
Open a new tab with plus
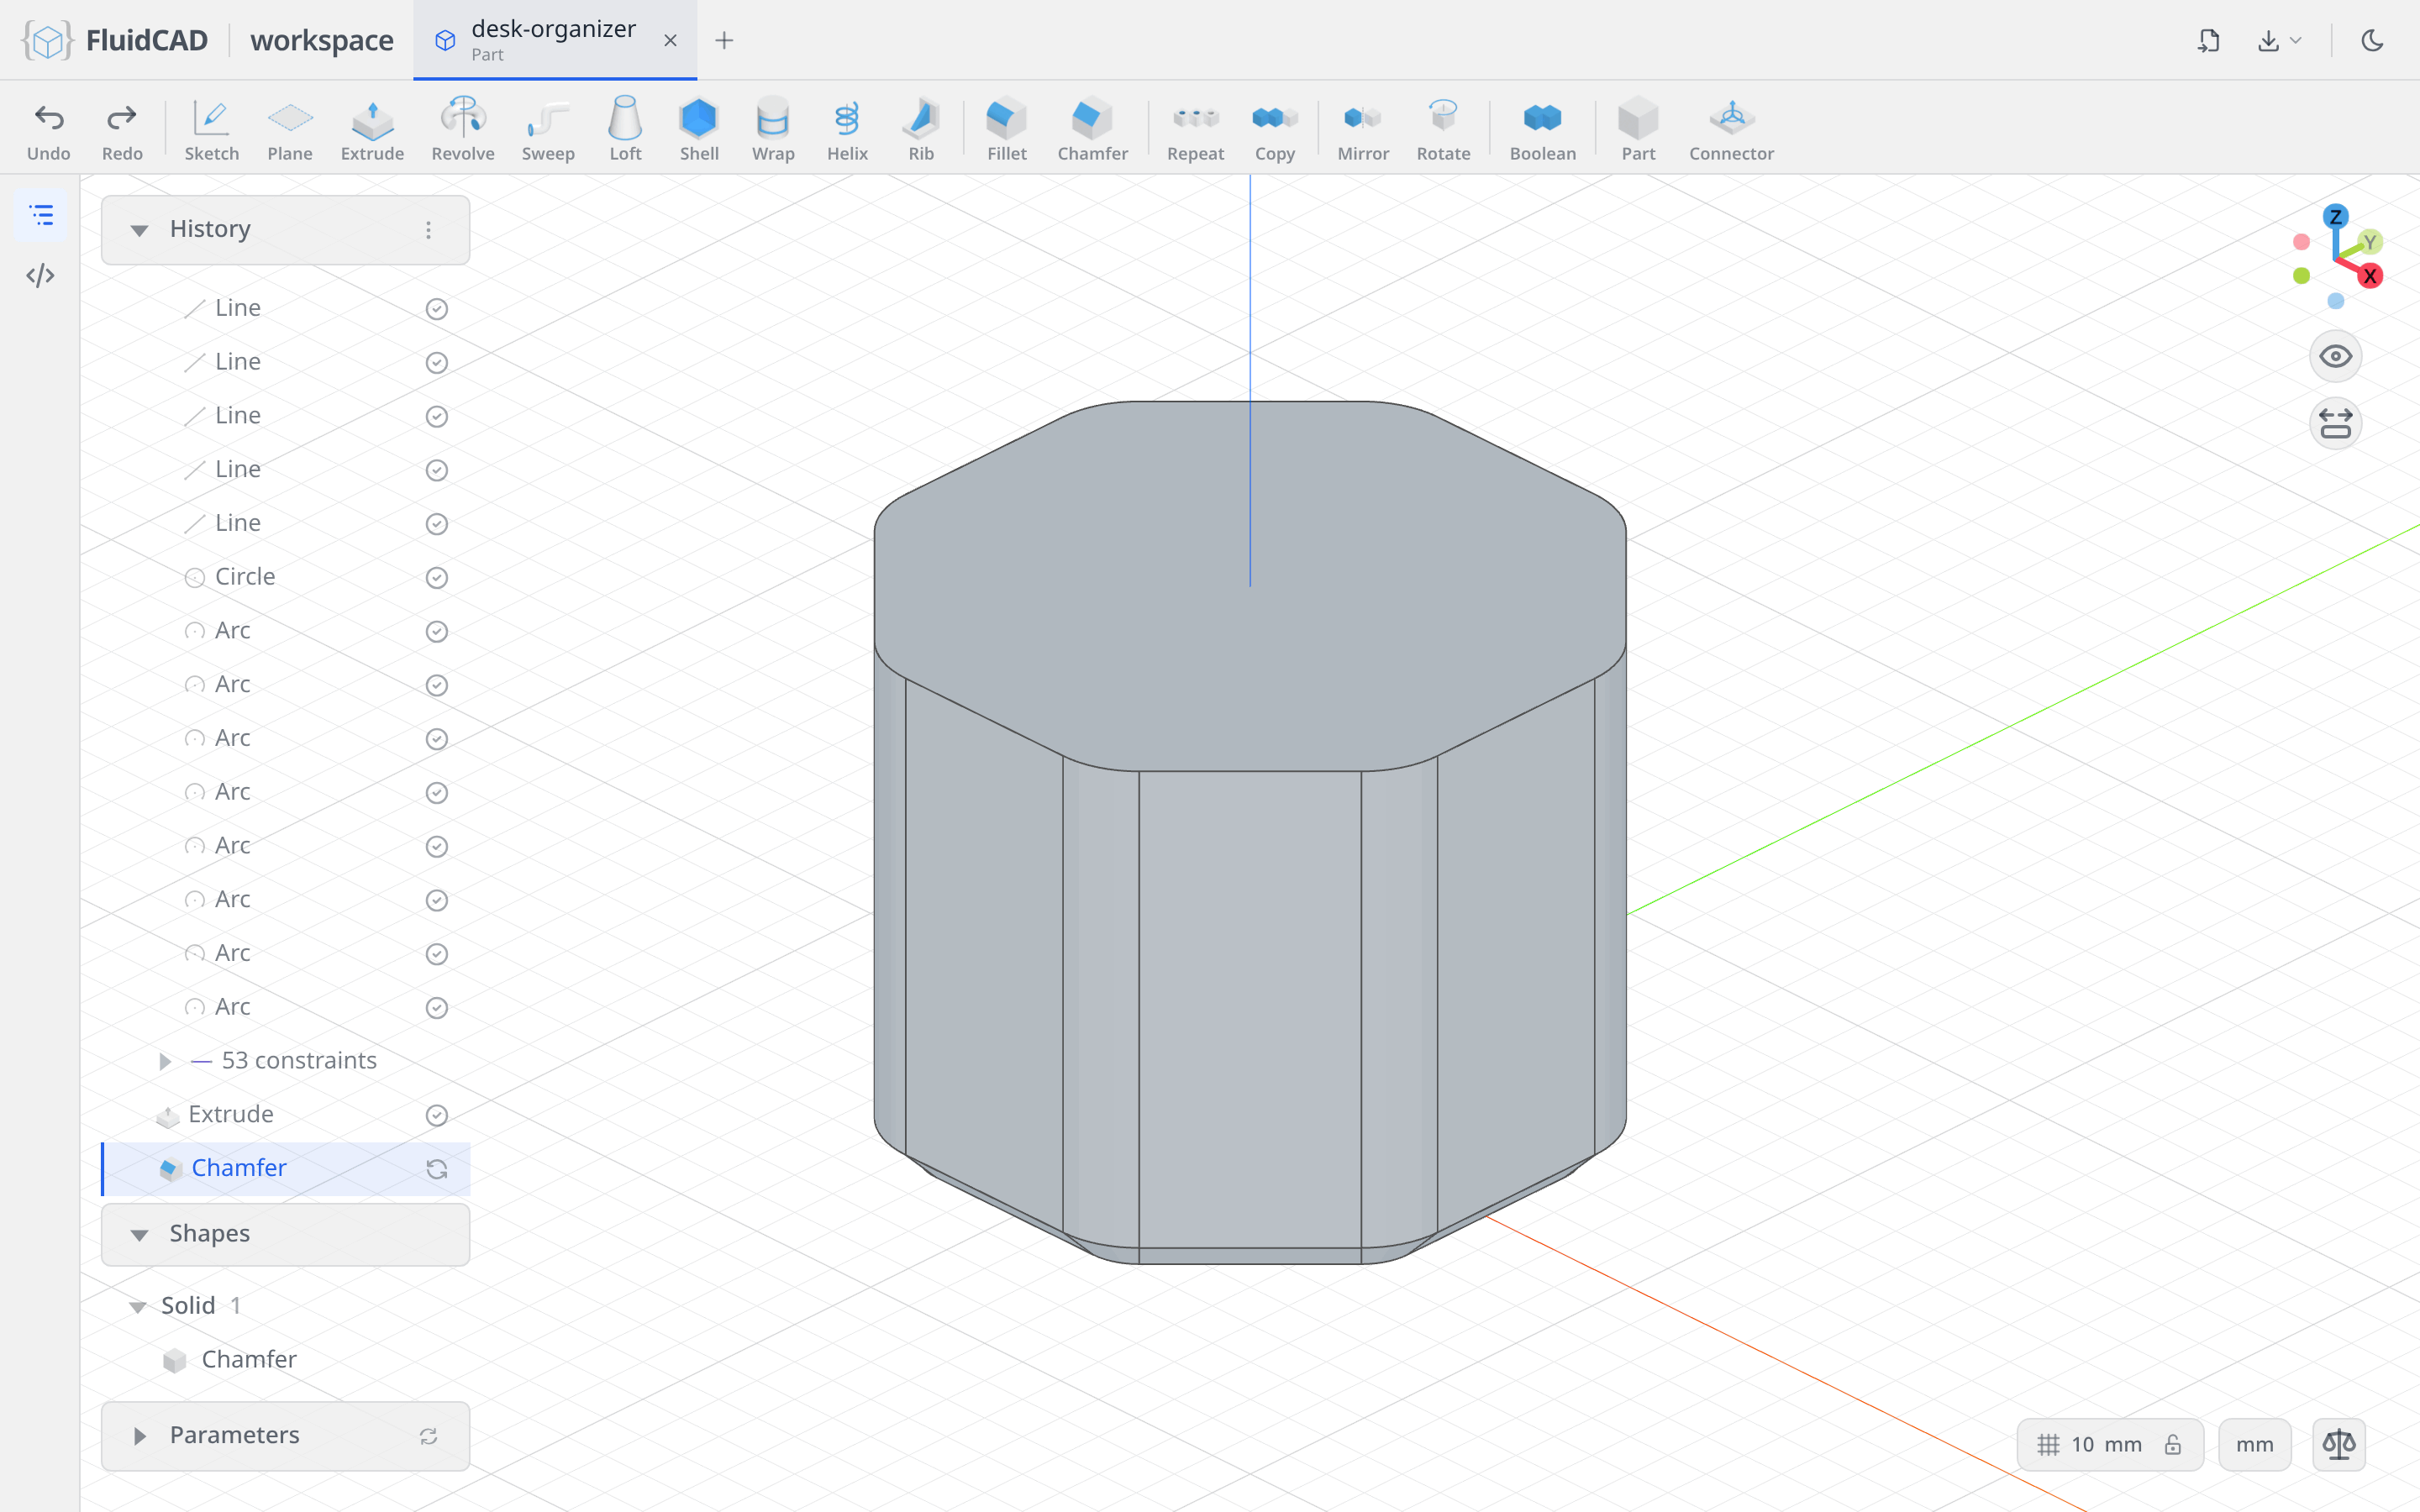pyautogui.click(x=724, y=40)
